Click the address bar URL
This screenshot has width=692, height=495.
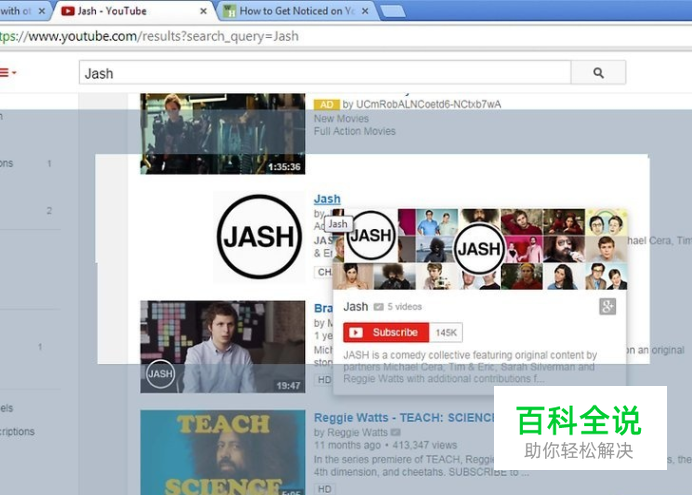[149, 36]
